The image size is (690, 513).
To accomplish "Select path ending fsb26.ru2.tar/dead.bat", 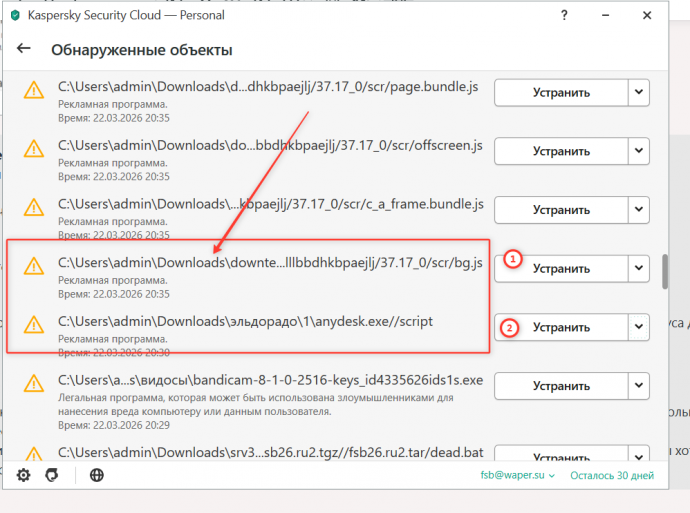I will coord(271,453).
